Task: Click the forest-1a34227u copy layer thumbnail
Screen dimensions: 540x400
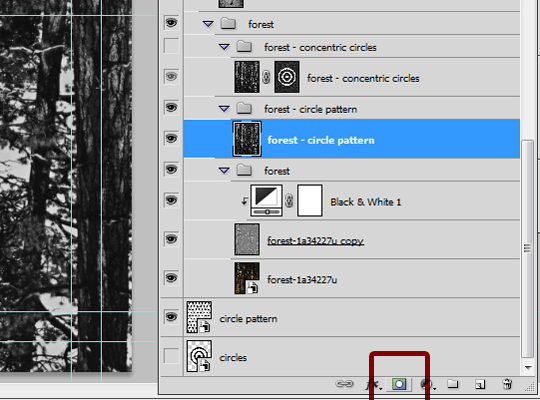Action: (247, 239)
